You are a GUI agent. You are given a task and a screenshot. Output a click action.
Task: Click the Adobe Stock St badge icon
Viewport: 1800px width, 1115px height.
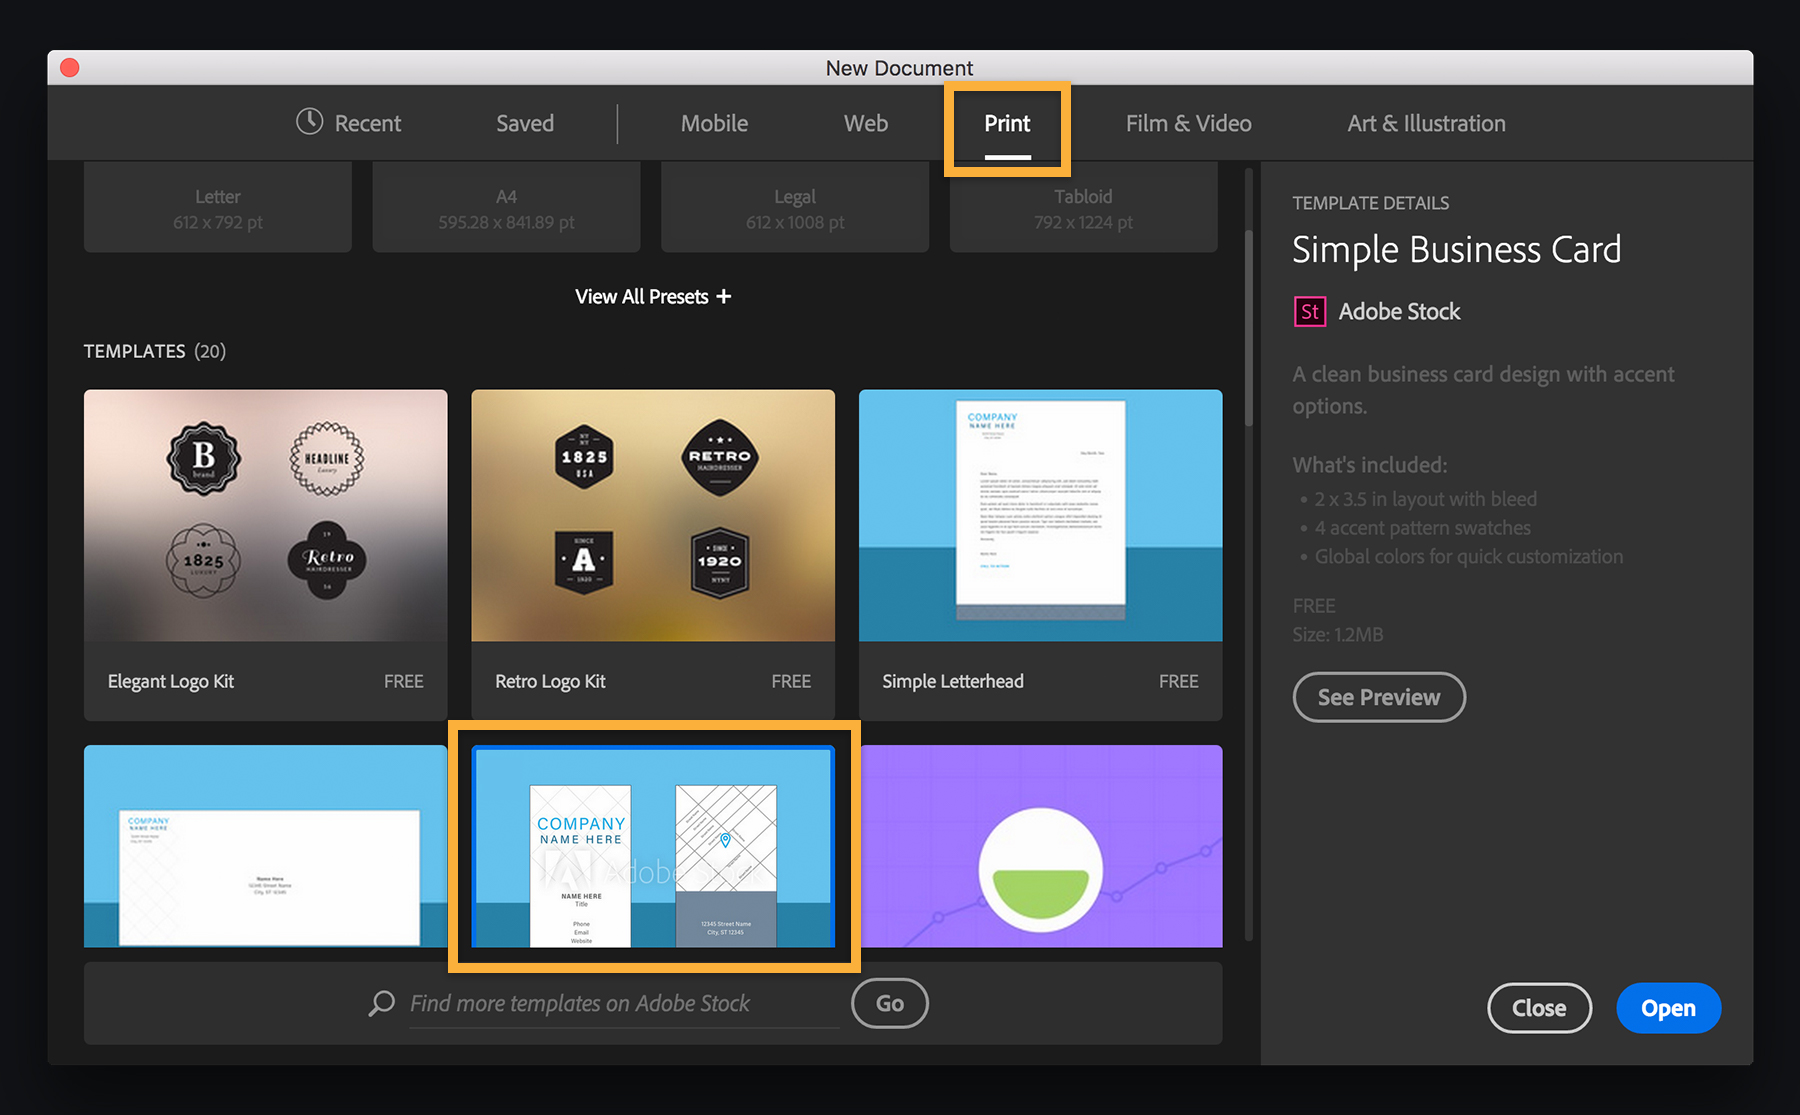pyautogui.click(x=1309, y=311)
